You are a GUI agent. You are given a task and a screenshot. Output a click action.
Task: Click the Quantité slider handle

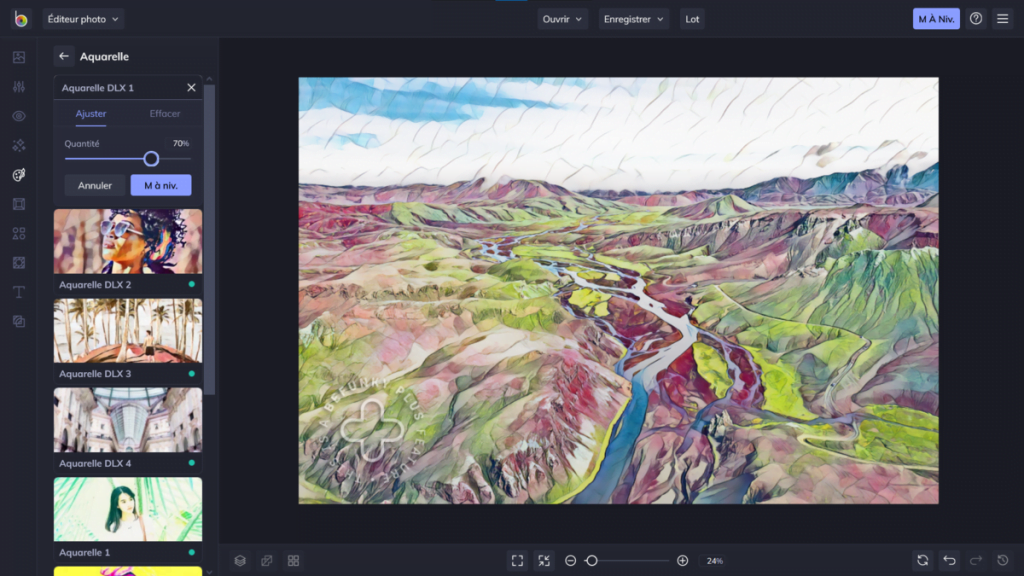coord(151,159)
